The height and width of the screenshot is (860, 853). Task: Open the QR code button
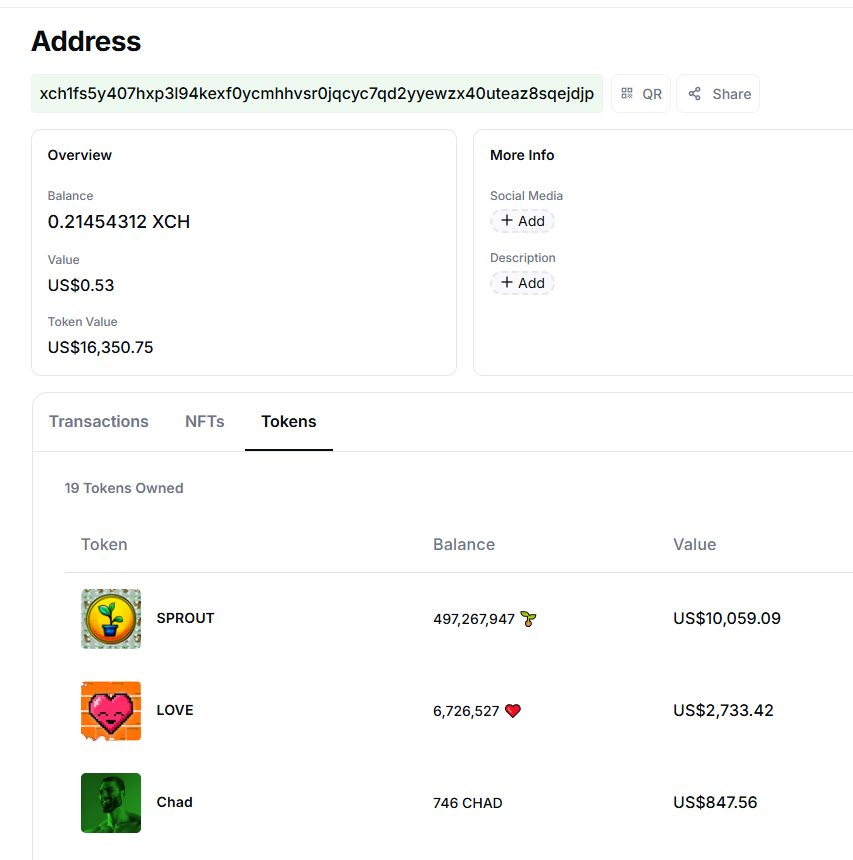point(641,94)
